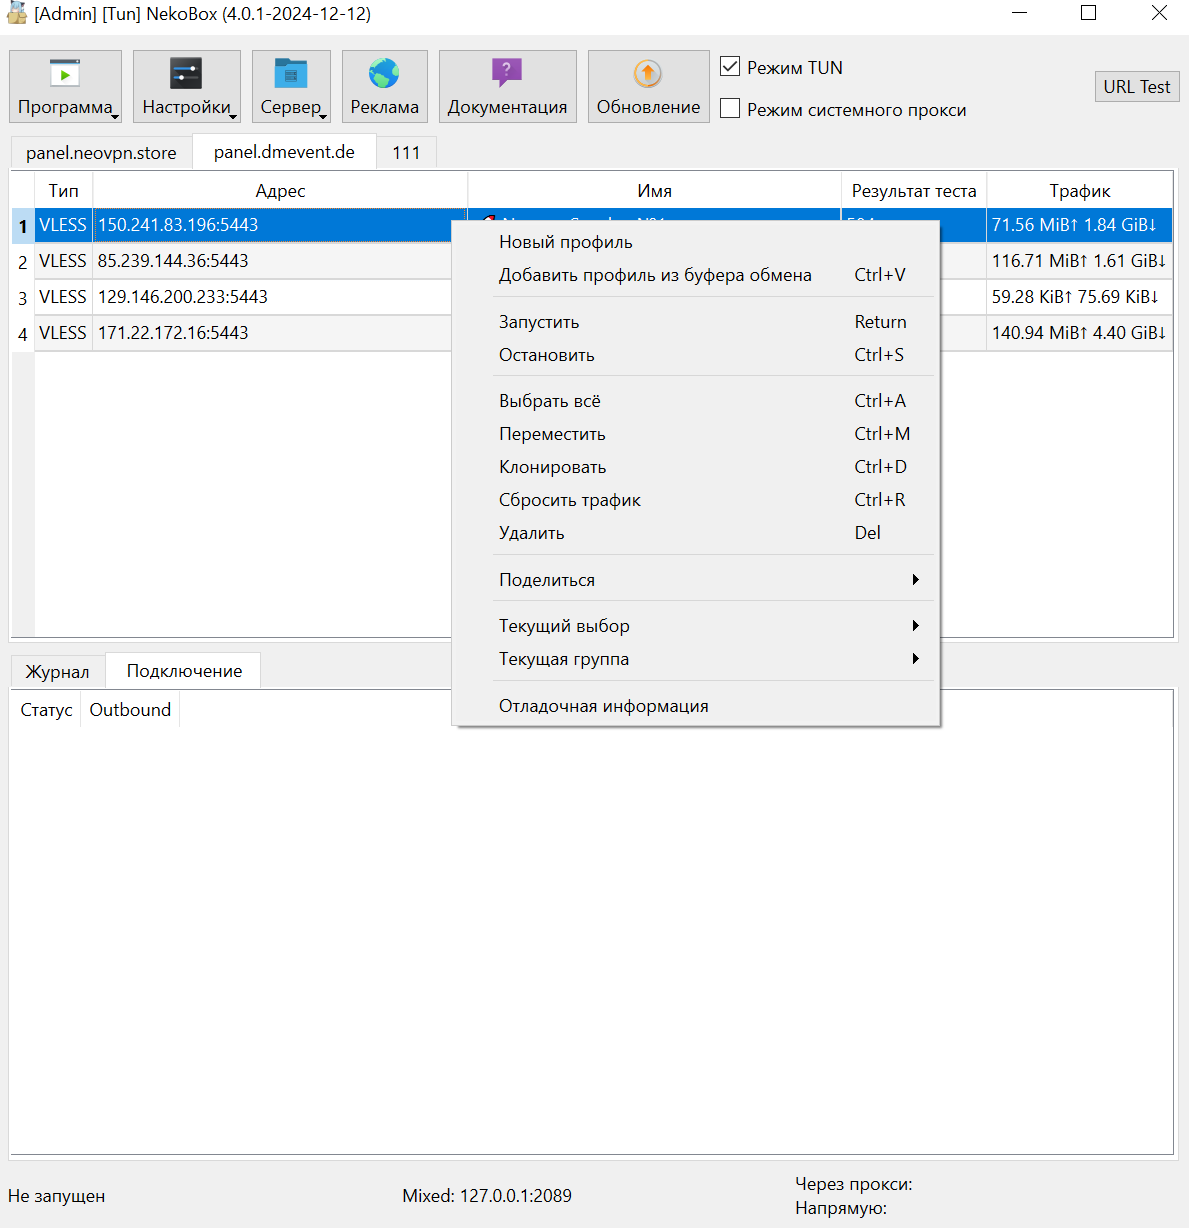This screenshot has width=1189, height=1228.
Task: Select the Подключение tab
Action: pyautogui.click(x=184, y=671)
